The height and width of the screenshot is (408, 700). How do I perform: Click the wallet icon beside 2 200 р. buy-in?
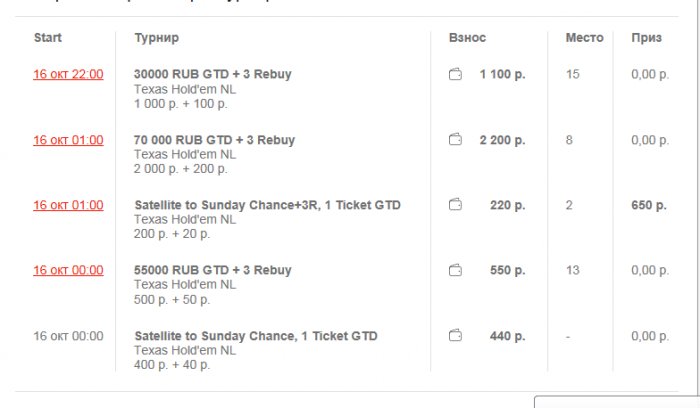pyautogui.click(x=455, y=140)
